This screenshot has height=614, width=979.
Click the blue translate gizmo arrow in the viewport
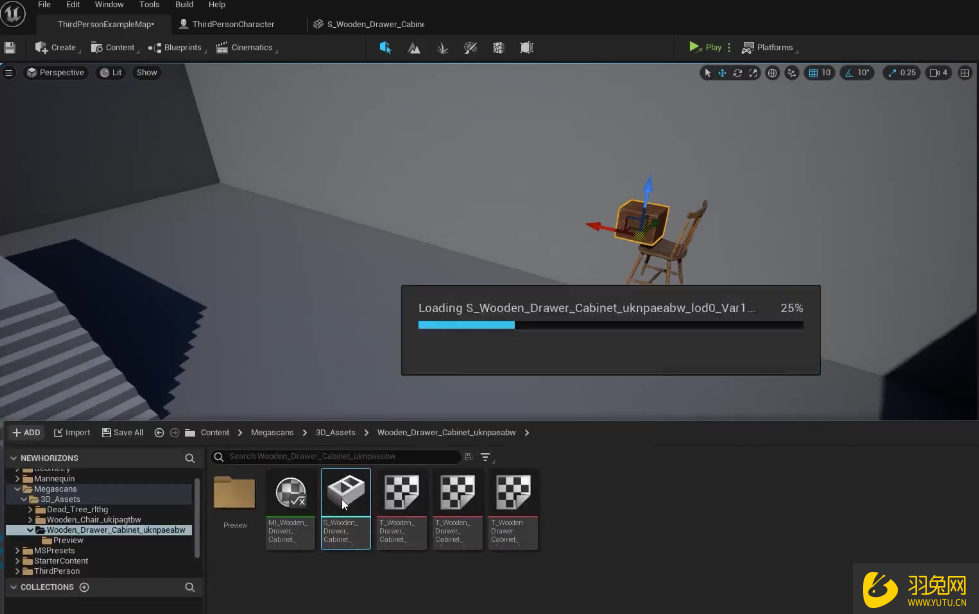pyautogui.click(x=647, y=189)
